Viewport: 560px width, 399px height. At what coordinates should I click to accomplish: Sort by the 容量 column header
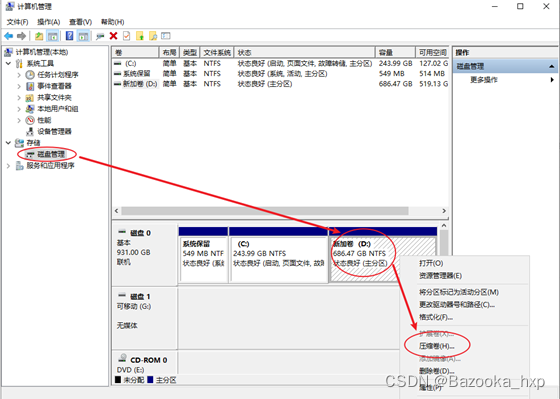tap(395, 53)
